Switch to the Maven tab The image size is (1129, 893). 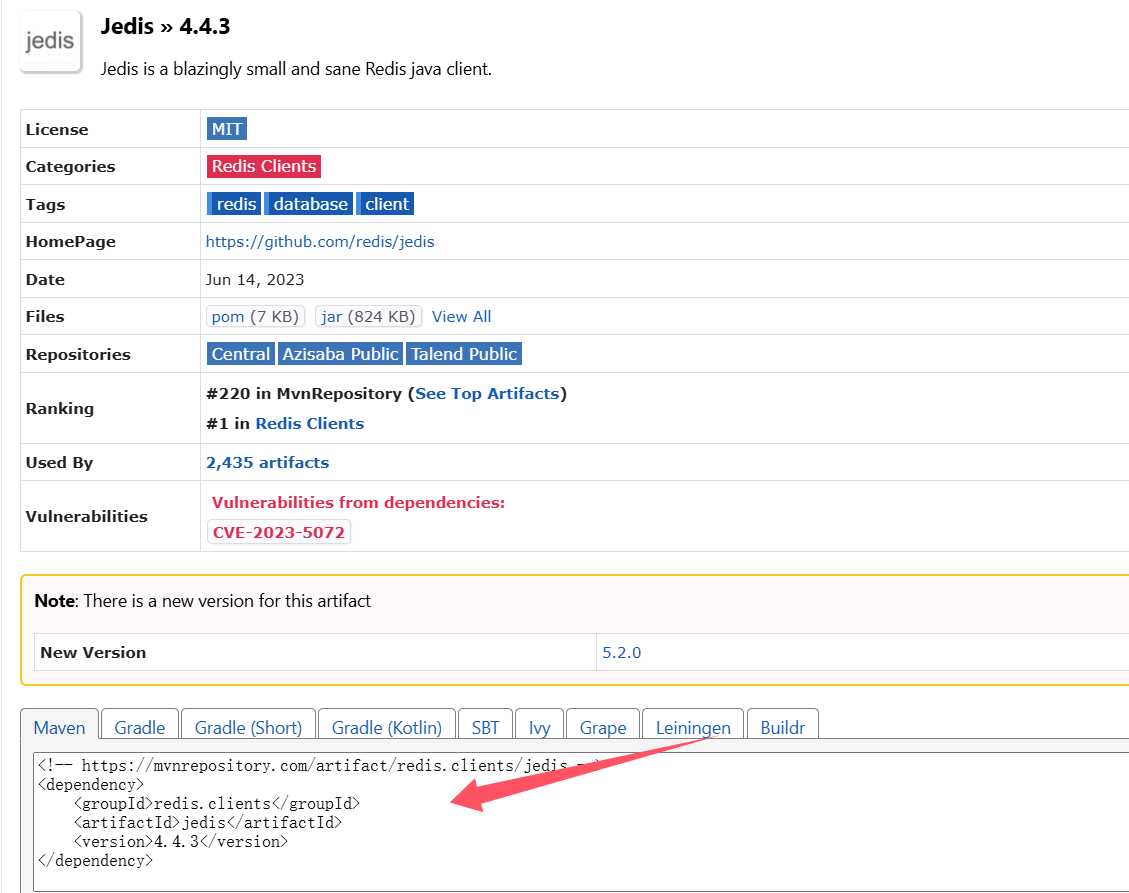coord(60,727)
